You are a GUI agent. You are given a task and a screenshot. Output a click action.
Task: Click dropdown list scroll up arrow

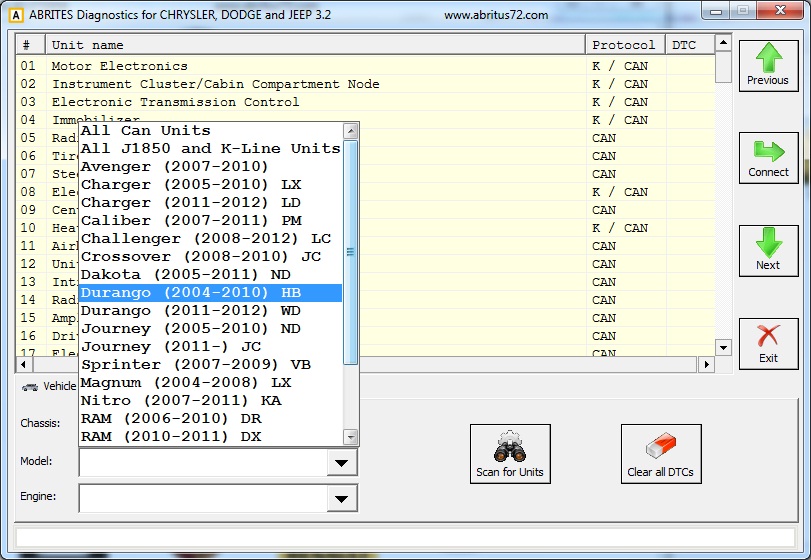click(351, 131)
